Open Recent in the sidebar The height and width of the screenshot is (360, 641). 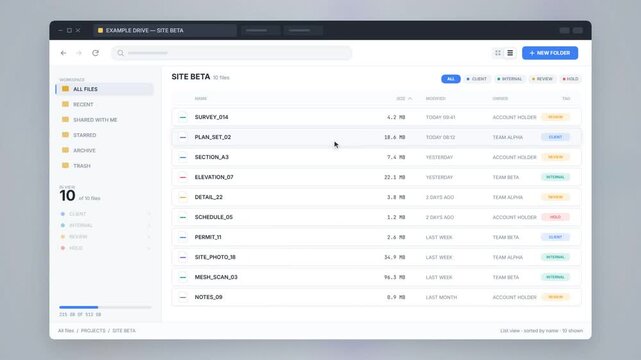pos(105,104)
